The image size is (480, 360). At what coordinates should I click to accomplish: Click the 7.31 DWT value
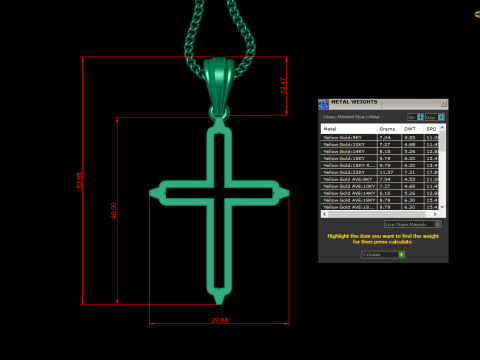click(x=409, y=172)
